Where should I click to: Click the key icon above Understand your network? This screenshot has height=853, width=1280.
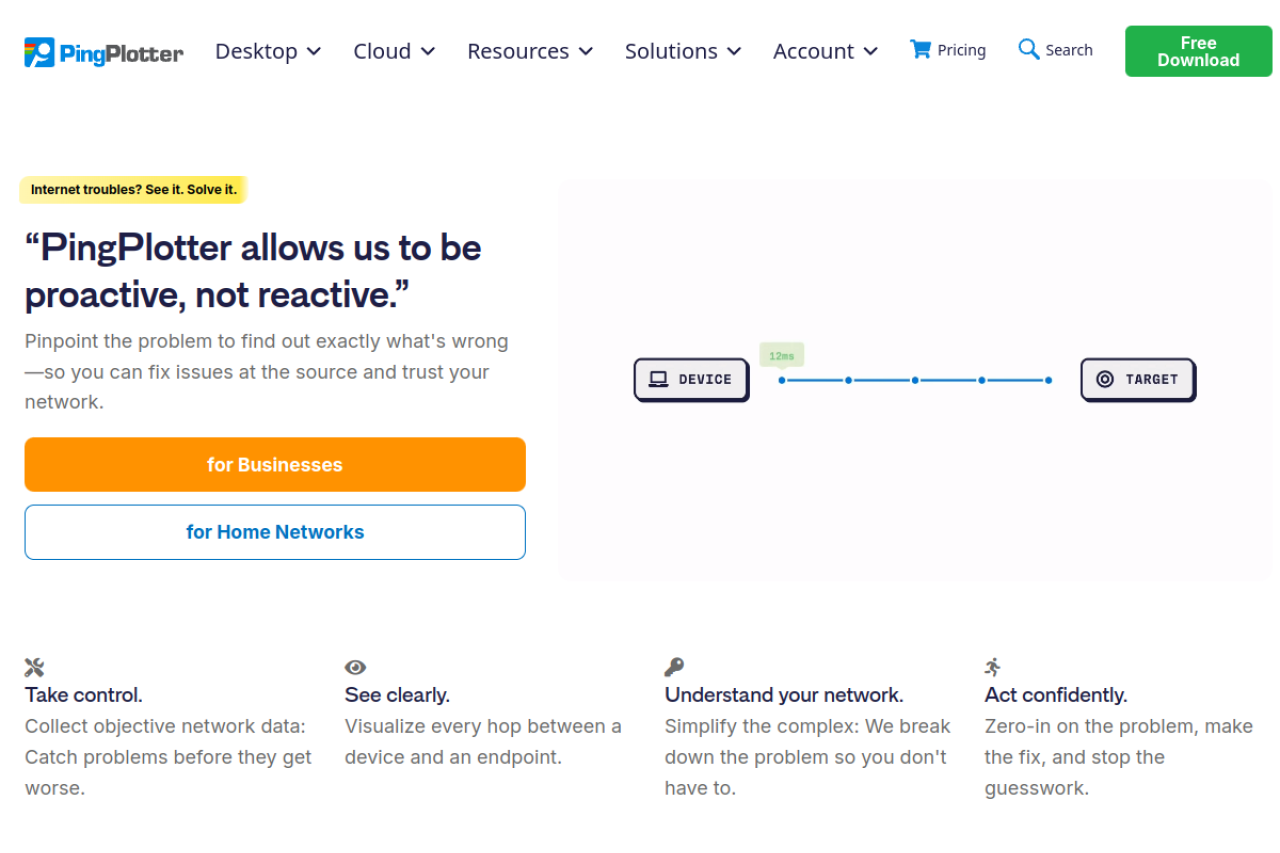point(674,667)
